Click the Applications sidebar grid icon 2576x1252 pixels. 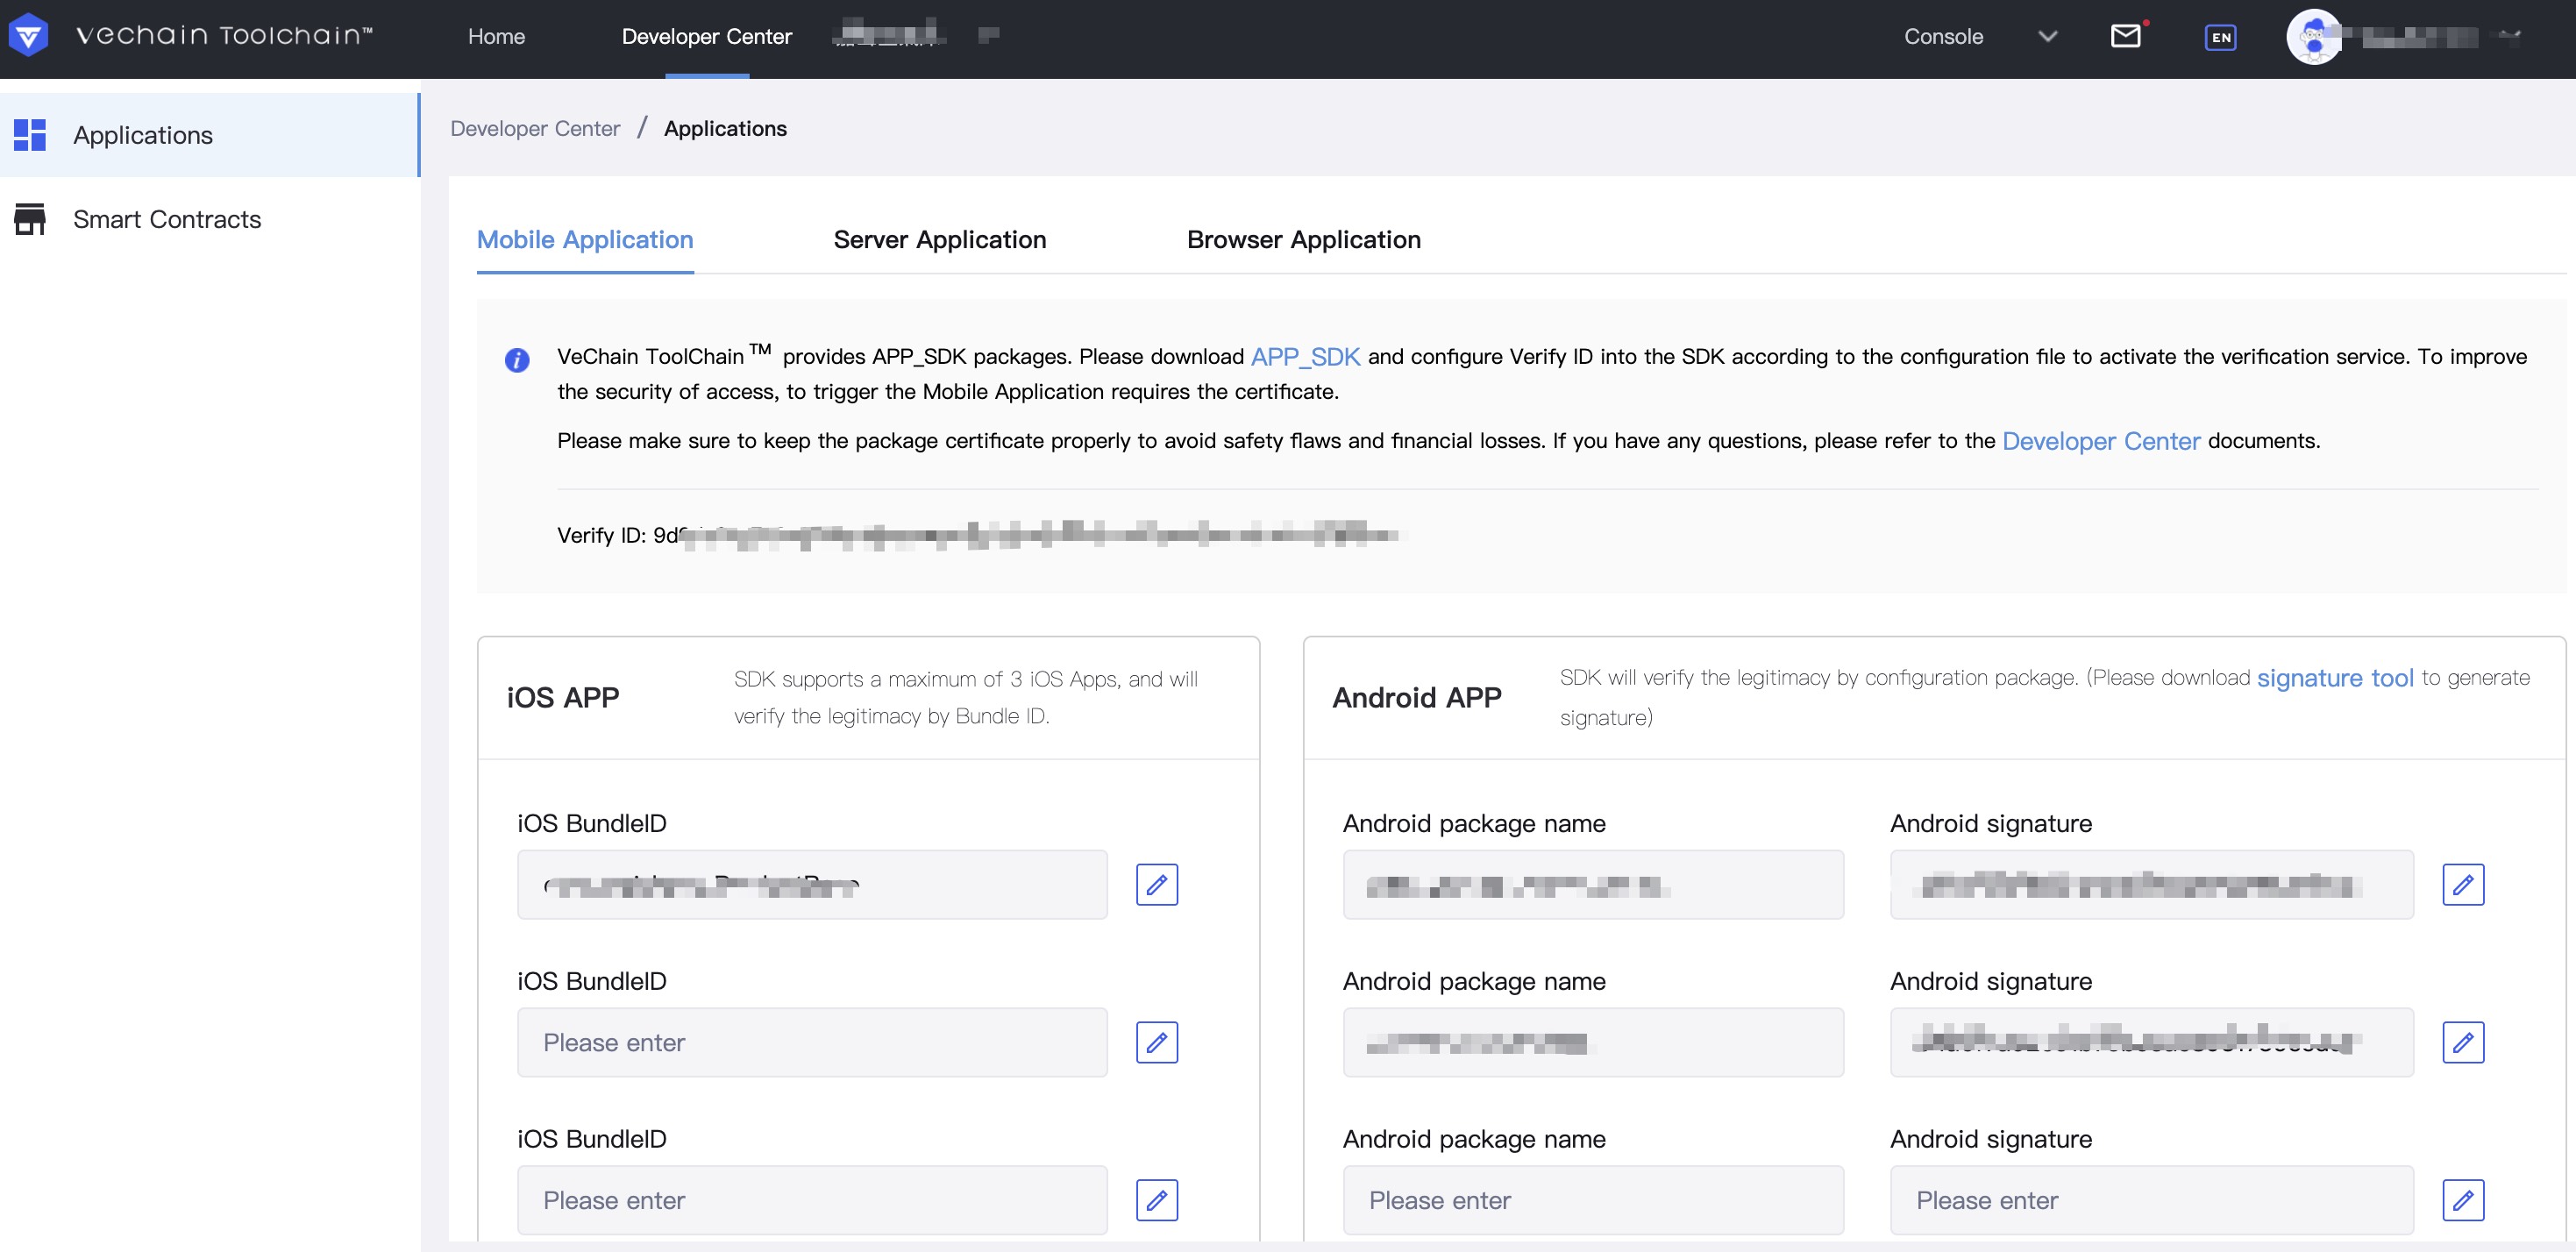pos(30,135)
